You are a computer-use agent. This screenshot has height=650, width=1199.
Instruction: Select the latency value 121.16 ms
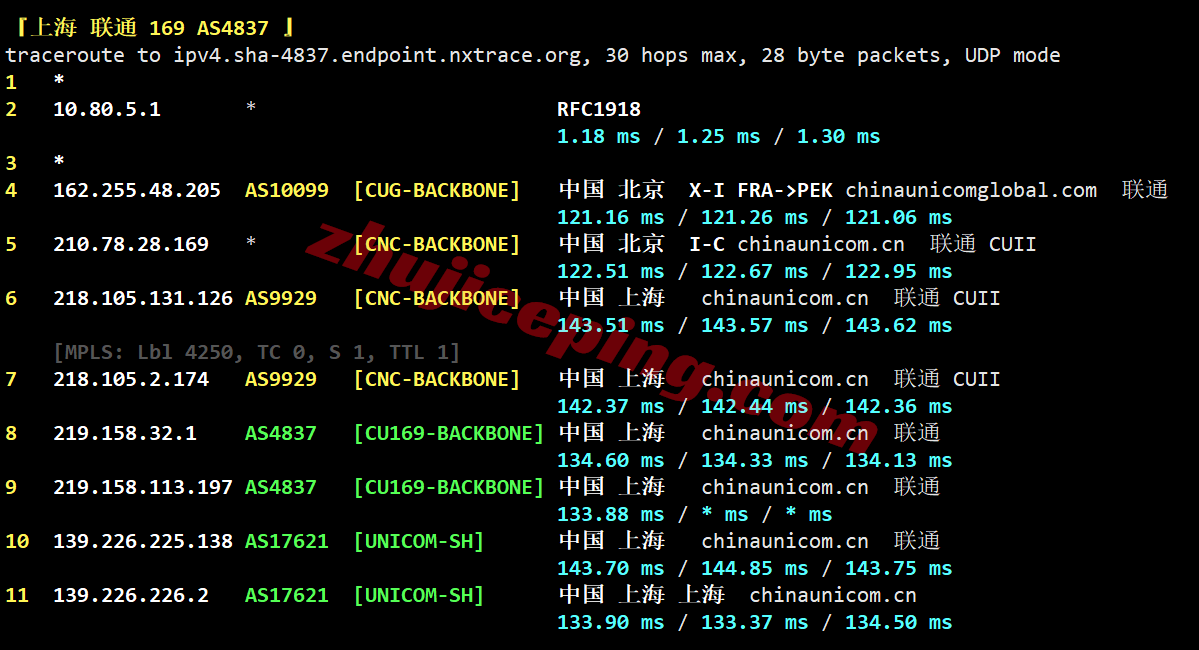click(x=610, y=218)
